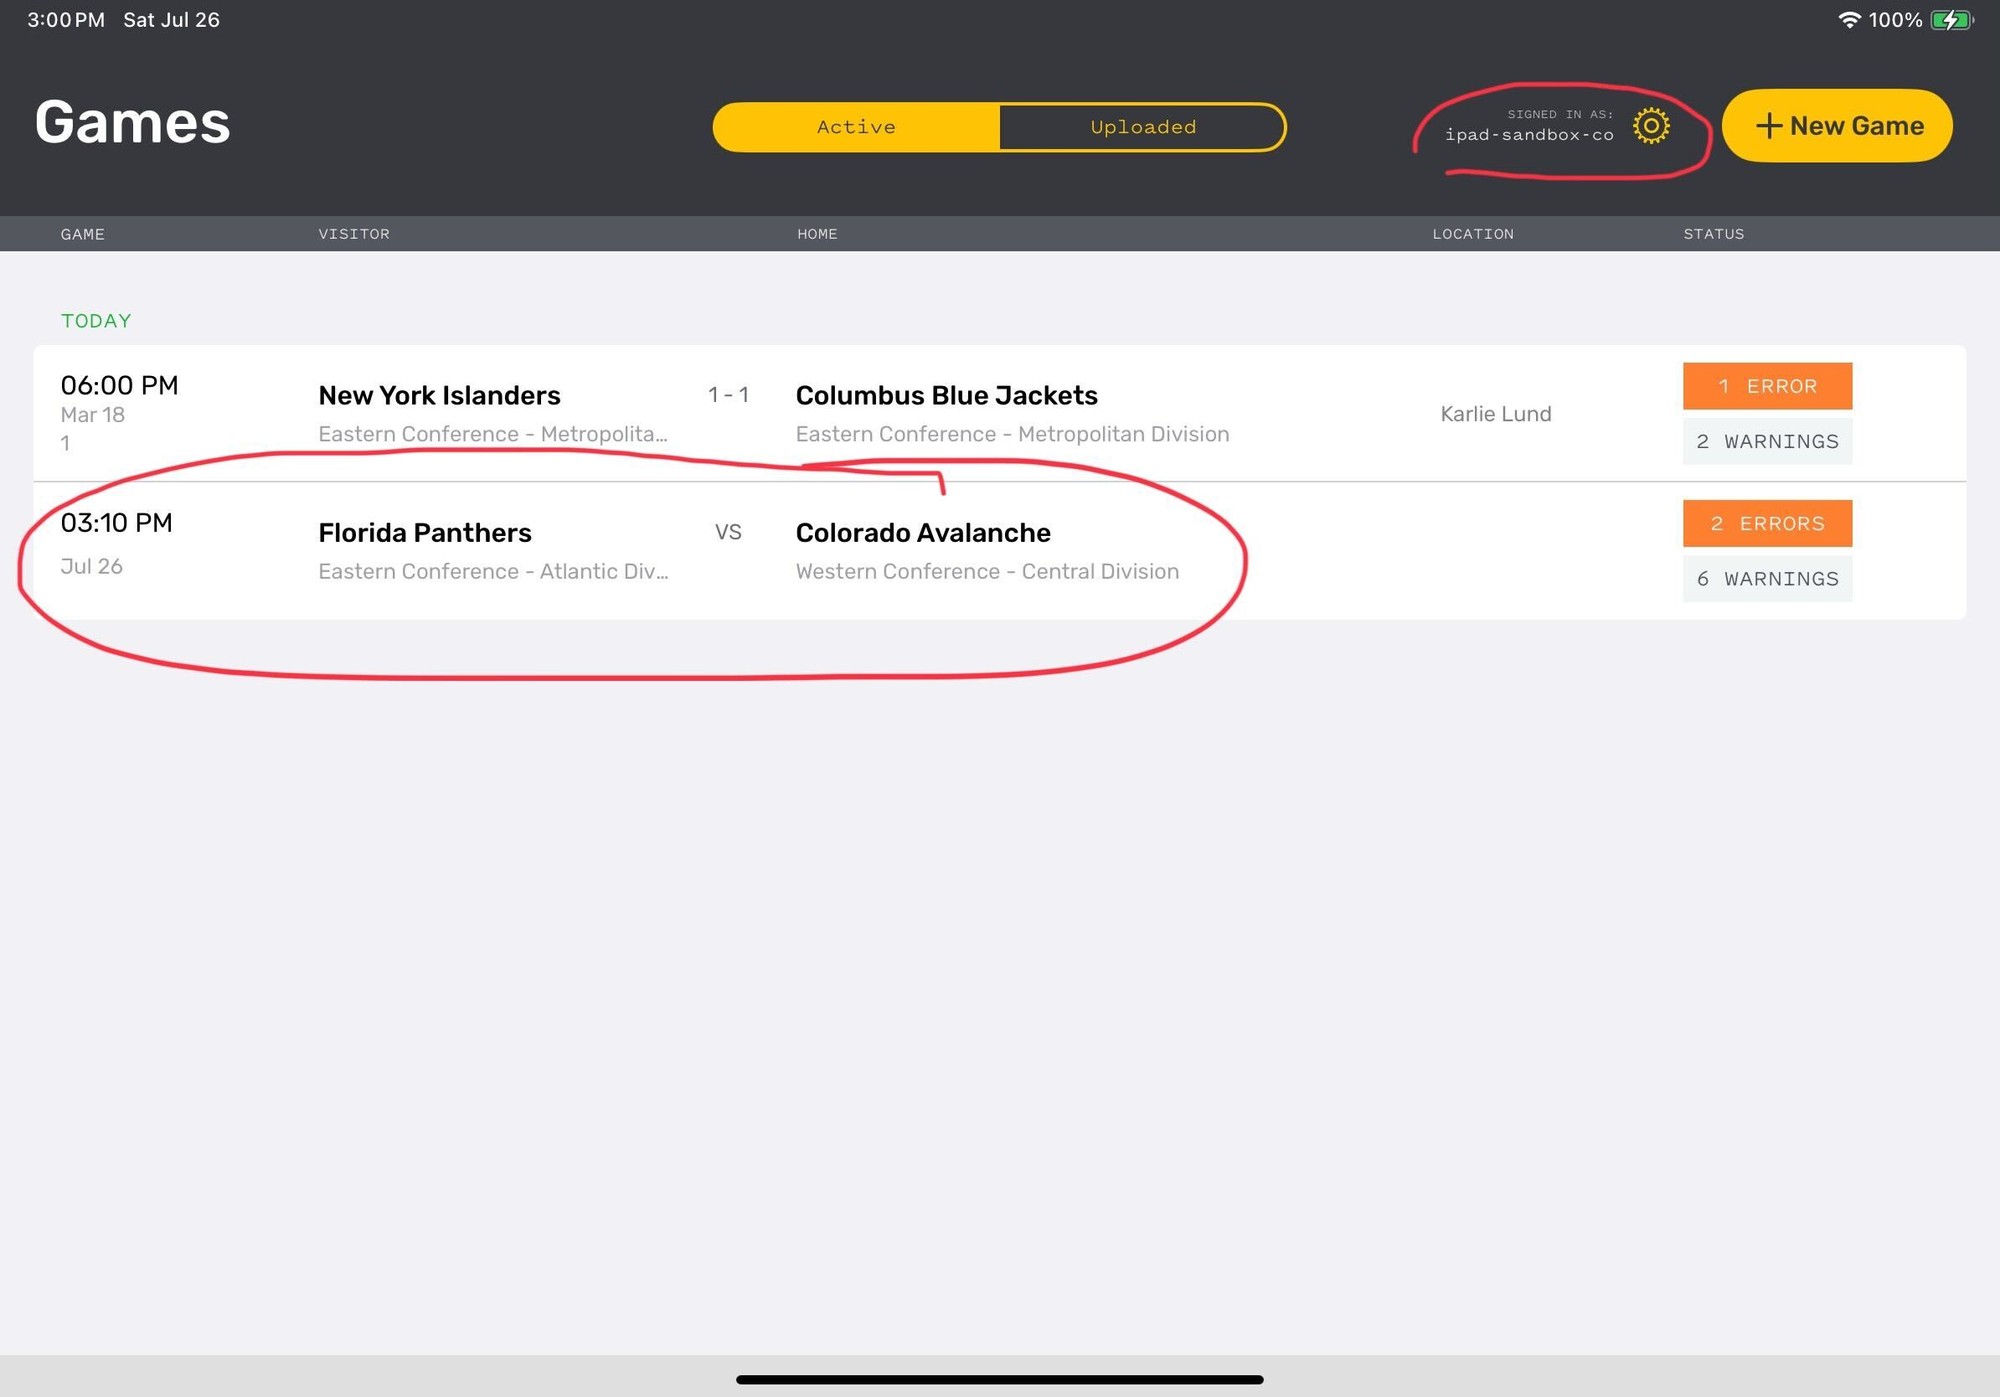Switch to the Active tab
The height and width of the screenshot is (1397, 2000).
click(856, 127)
